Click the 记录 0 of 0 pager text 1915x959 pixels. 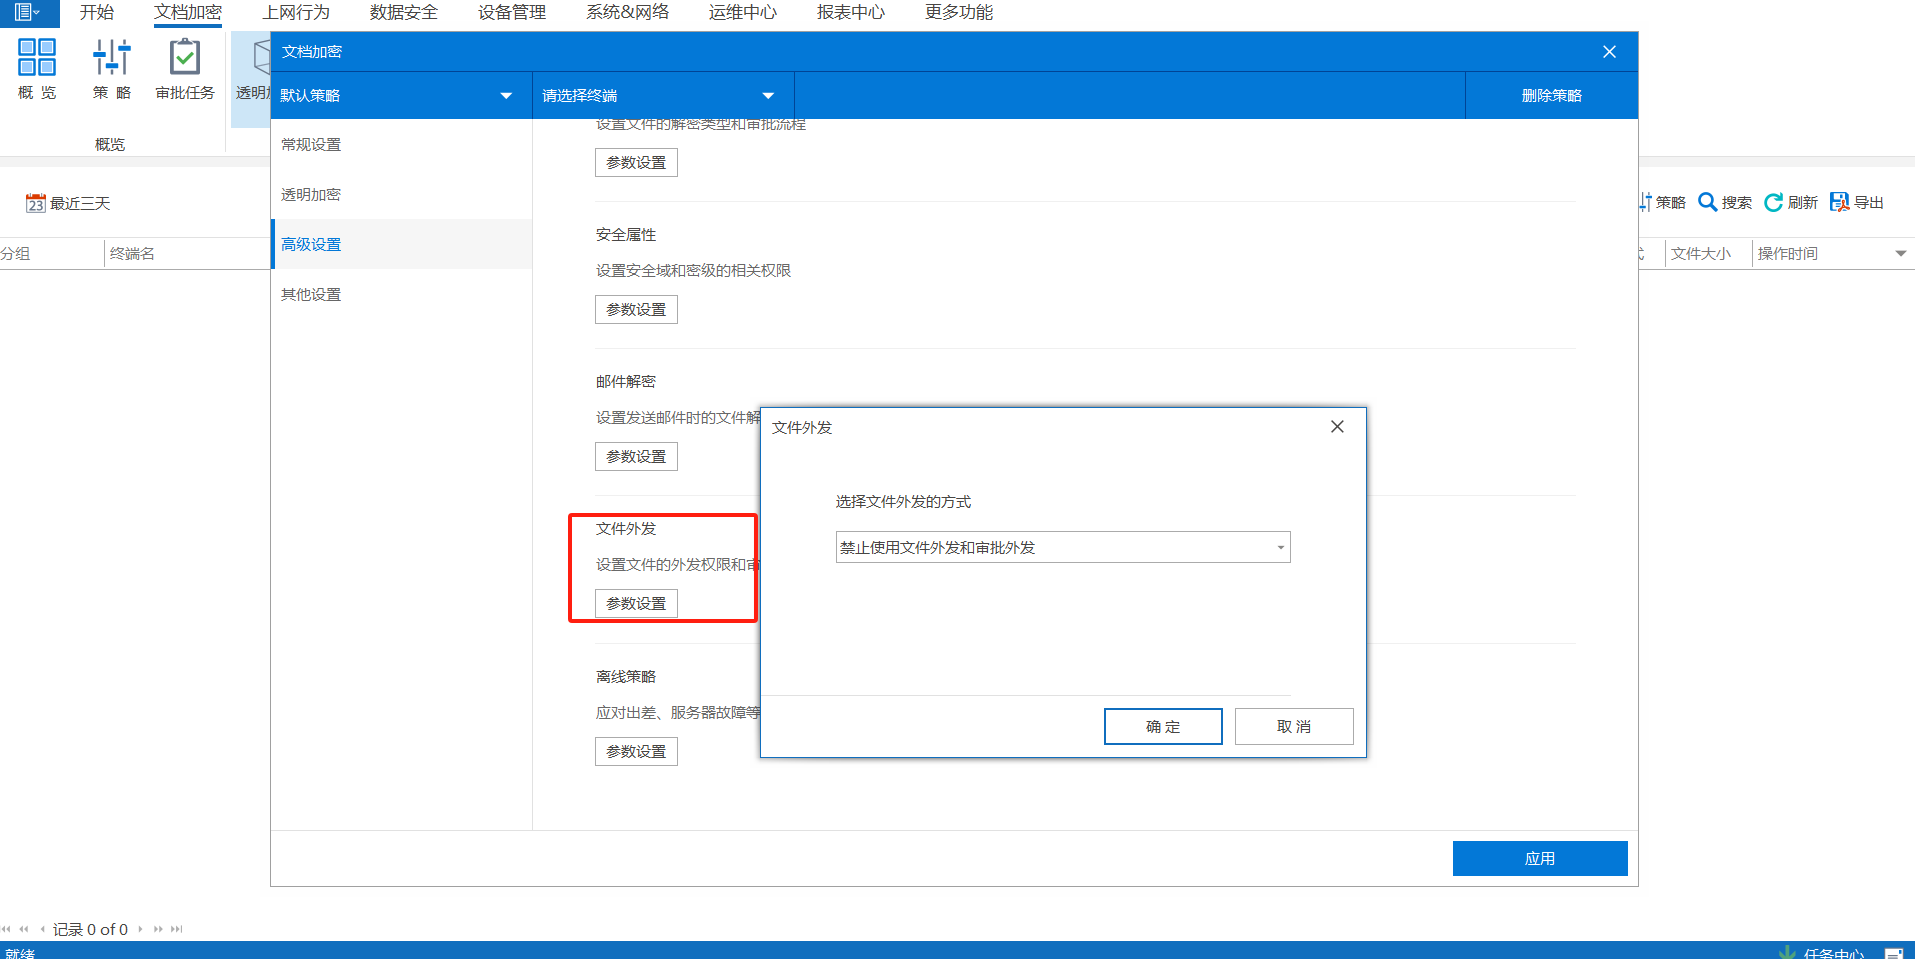click(x=90, y=929)
